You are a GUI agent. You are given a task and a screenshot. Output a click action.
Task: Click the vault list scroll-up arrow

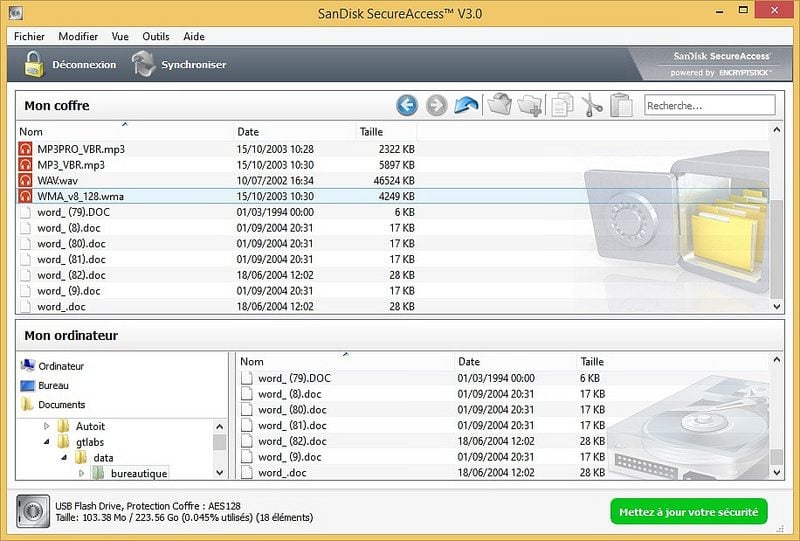click(777, 130)
